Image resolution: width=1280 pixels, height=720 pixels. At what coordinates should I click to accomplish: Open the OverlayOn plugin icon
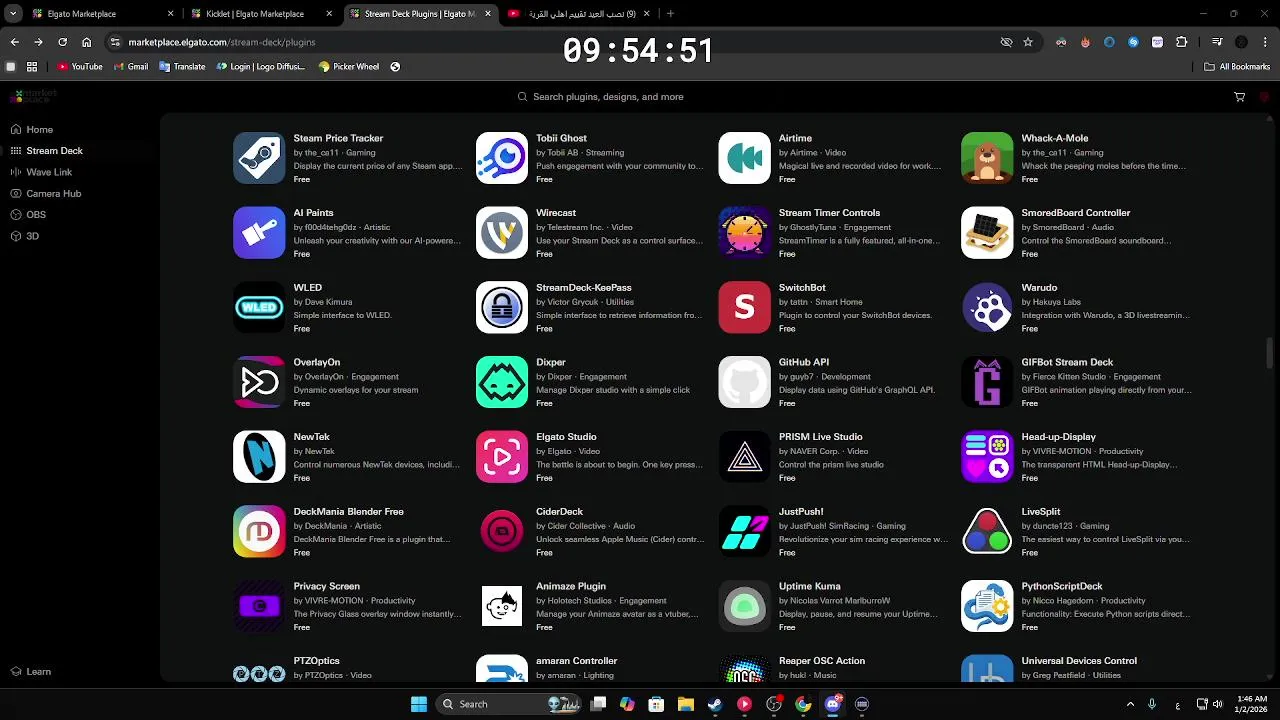click(259, 382)
